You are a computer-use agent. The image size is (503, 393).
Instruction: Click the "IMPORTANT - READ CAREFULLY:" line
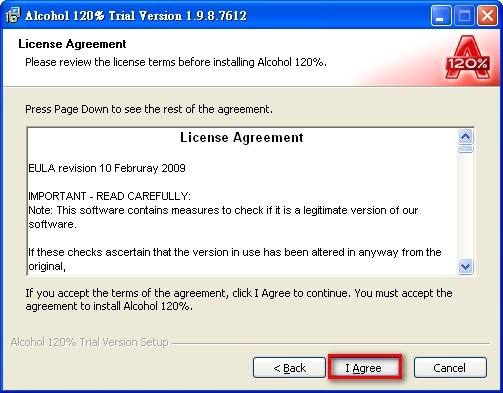coord(109,196)
